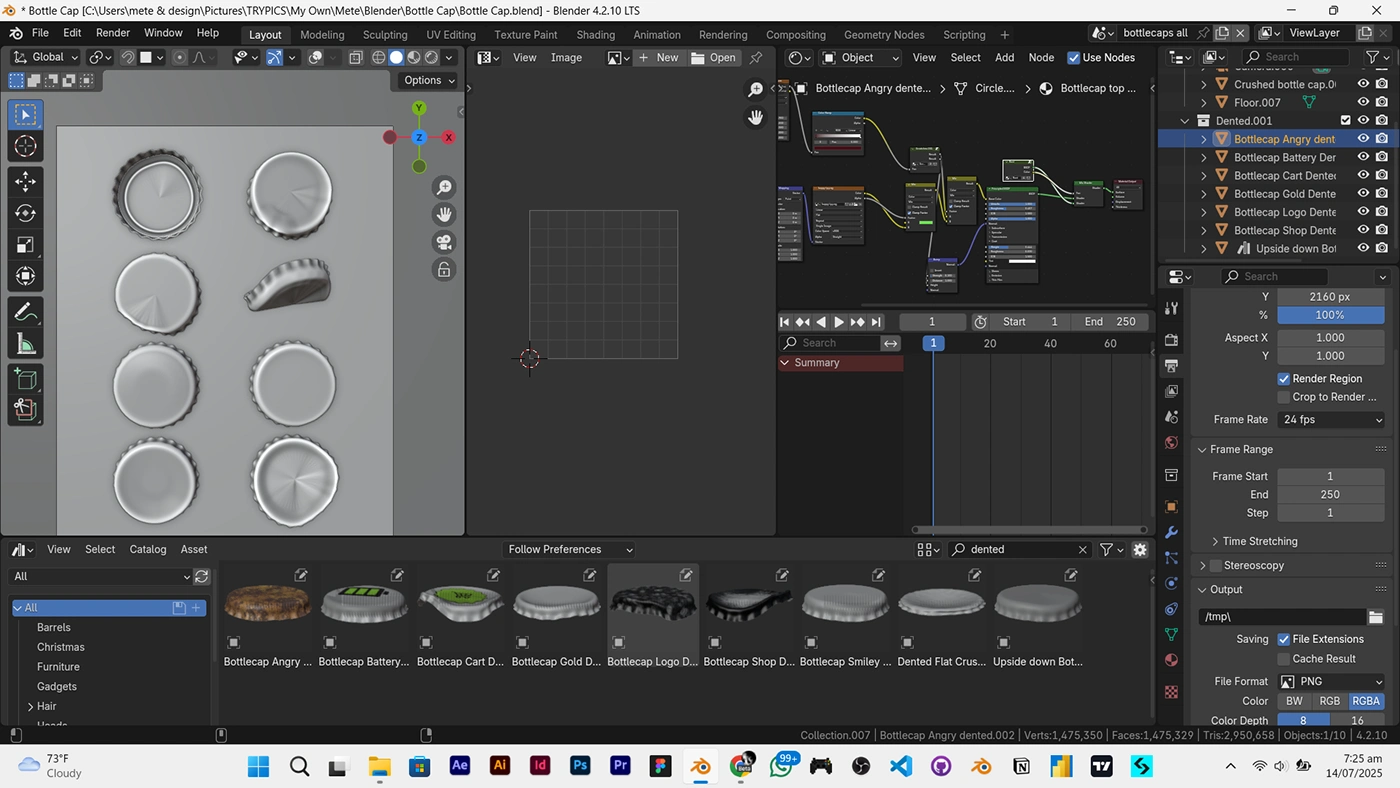Viewport: 1400px width, 788px height.
Task: Select the Rotate tool in viewport toolbar
Action: [26, 213]
